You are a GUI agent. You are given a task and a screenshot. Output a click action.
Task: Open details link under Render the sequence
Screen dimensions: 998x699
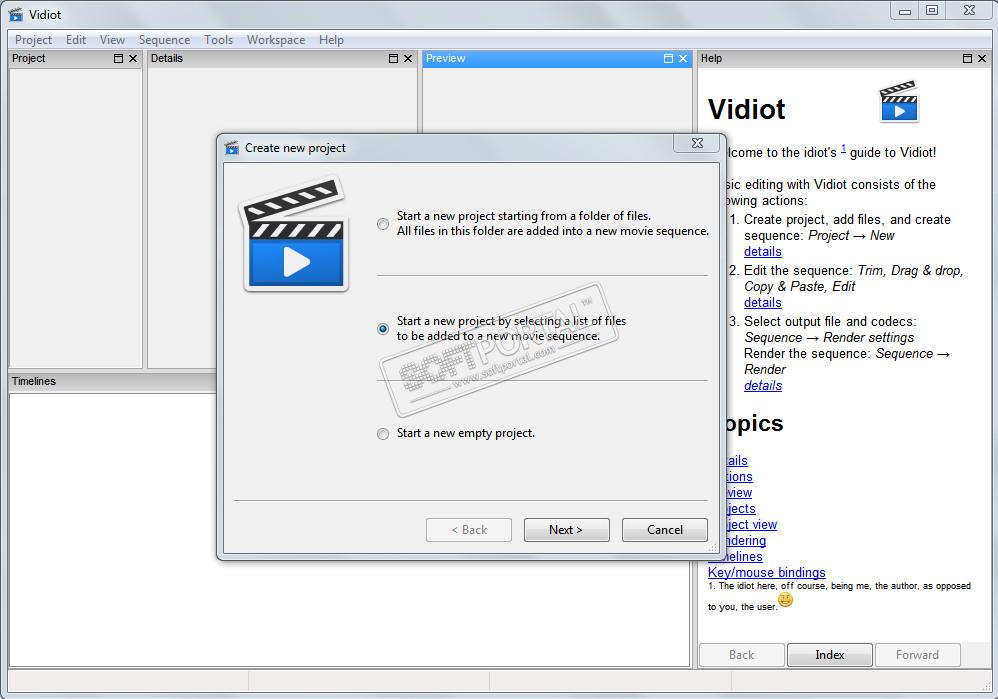pyautogui.click(x=763, y=385)
